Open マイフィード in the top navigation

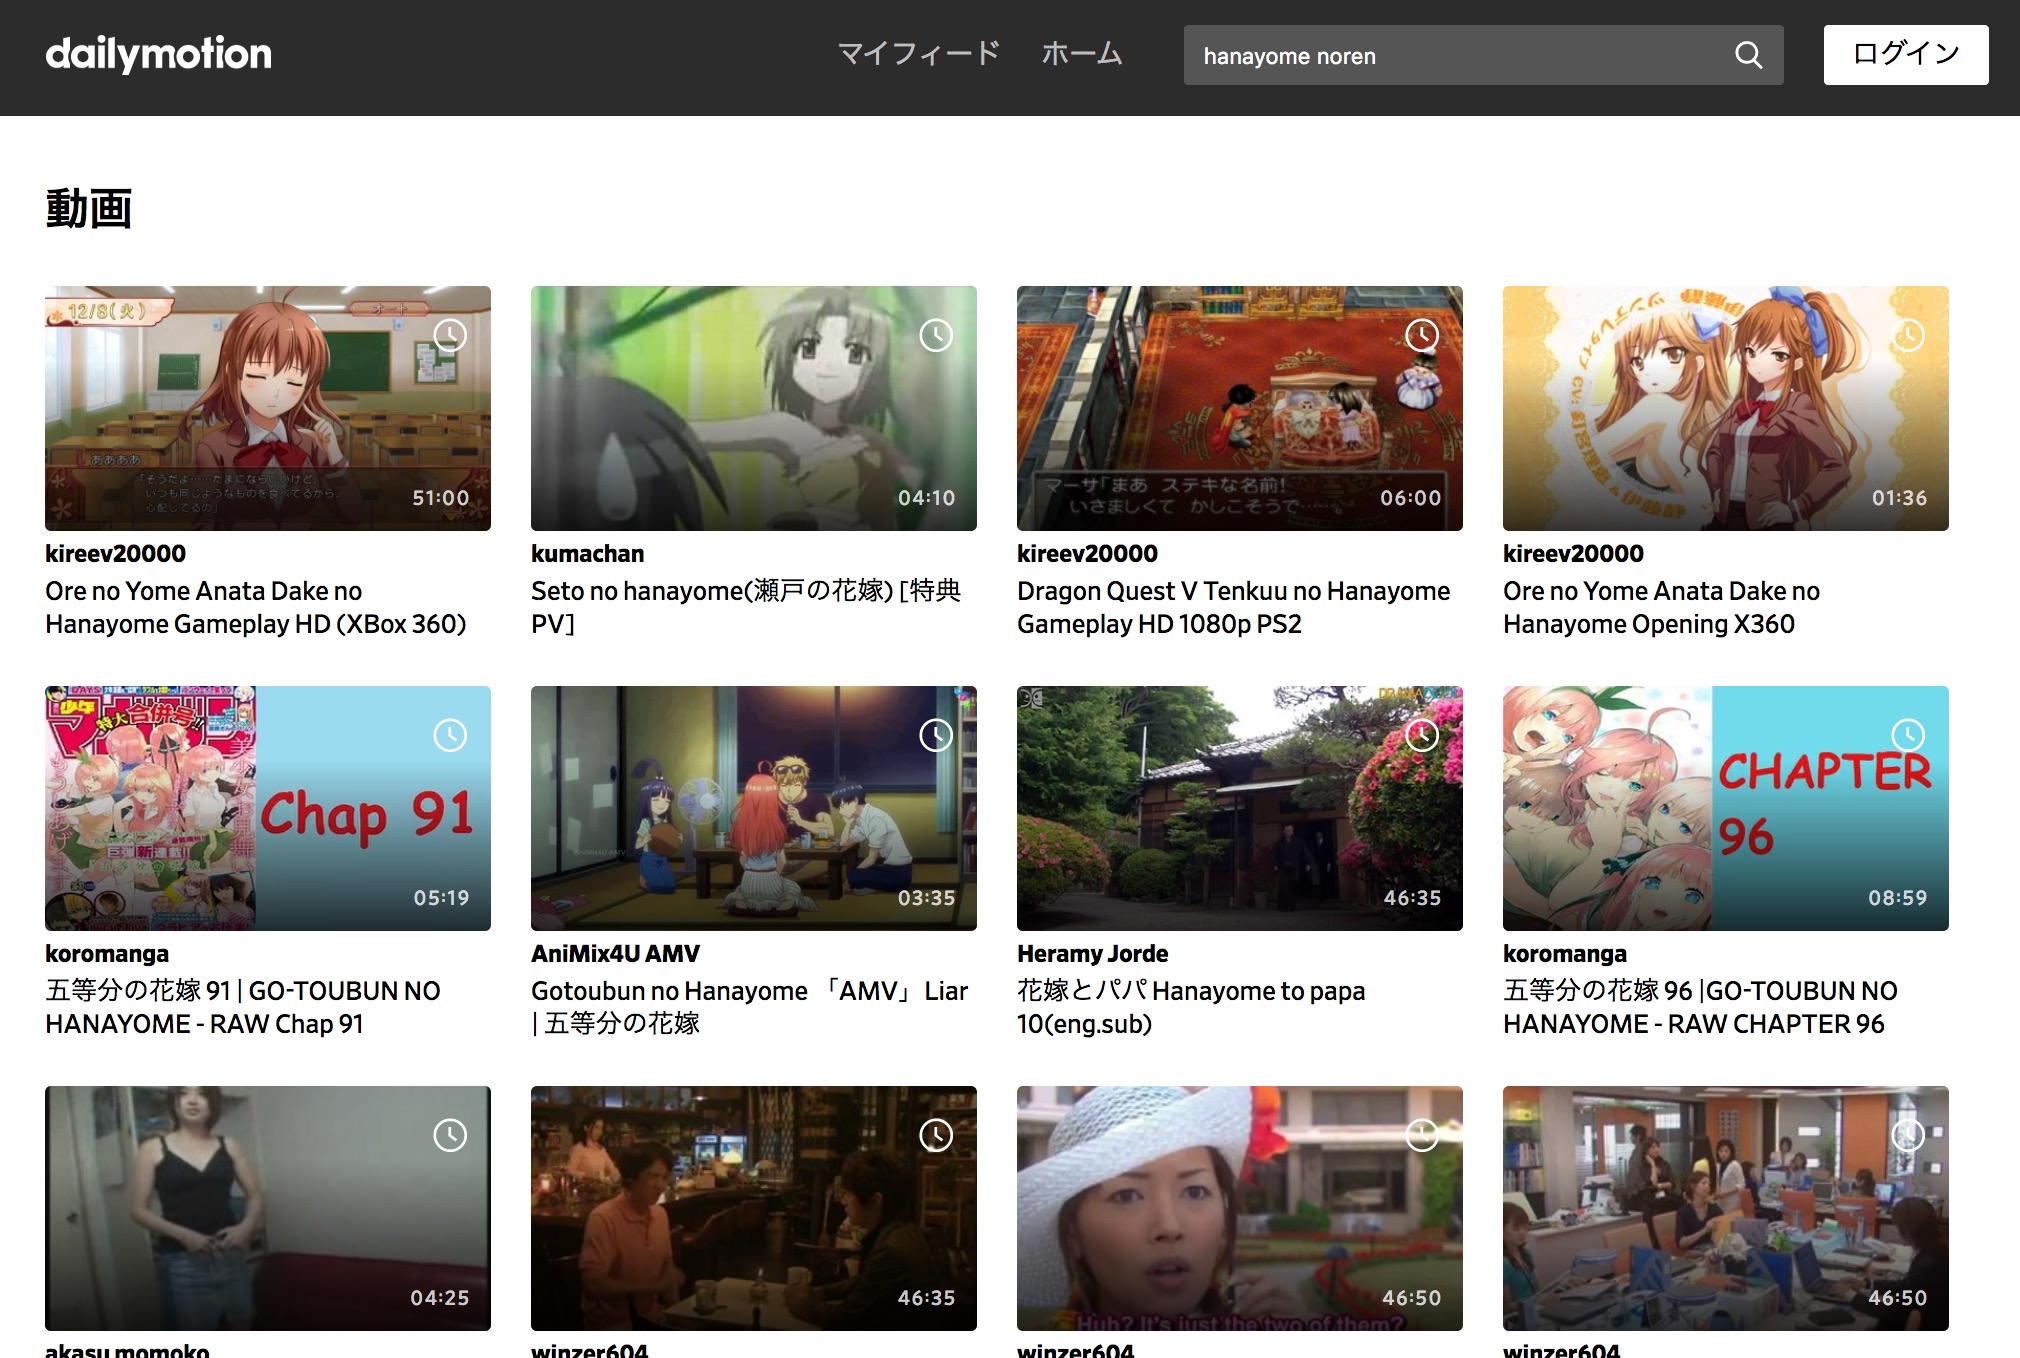coord(919,54)
